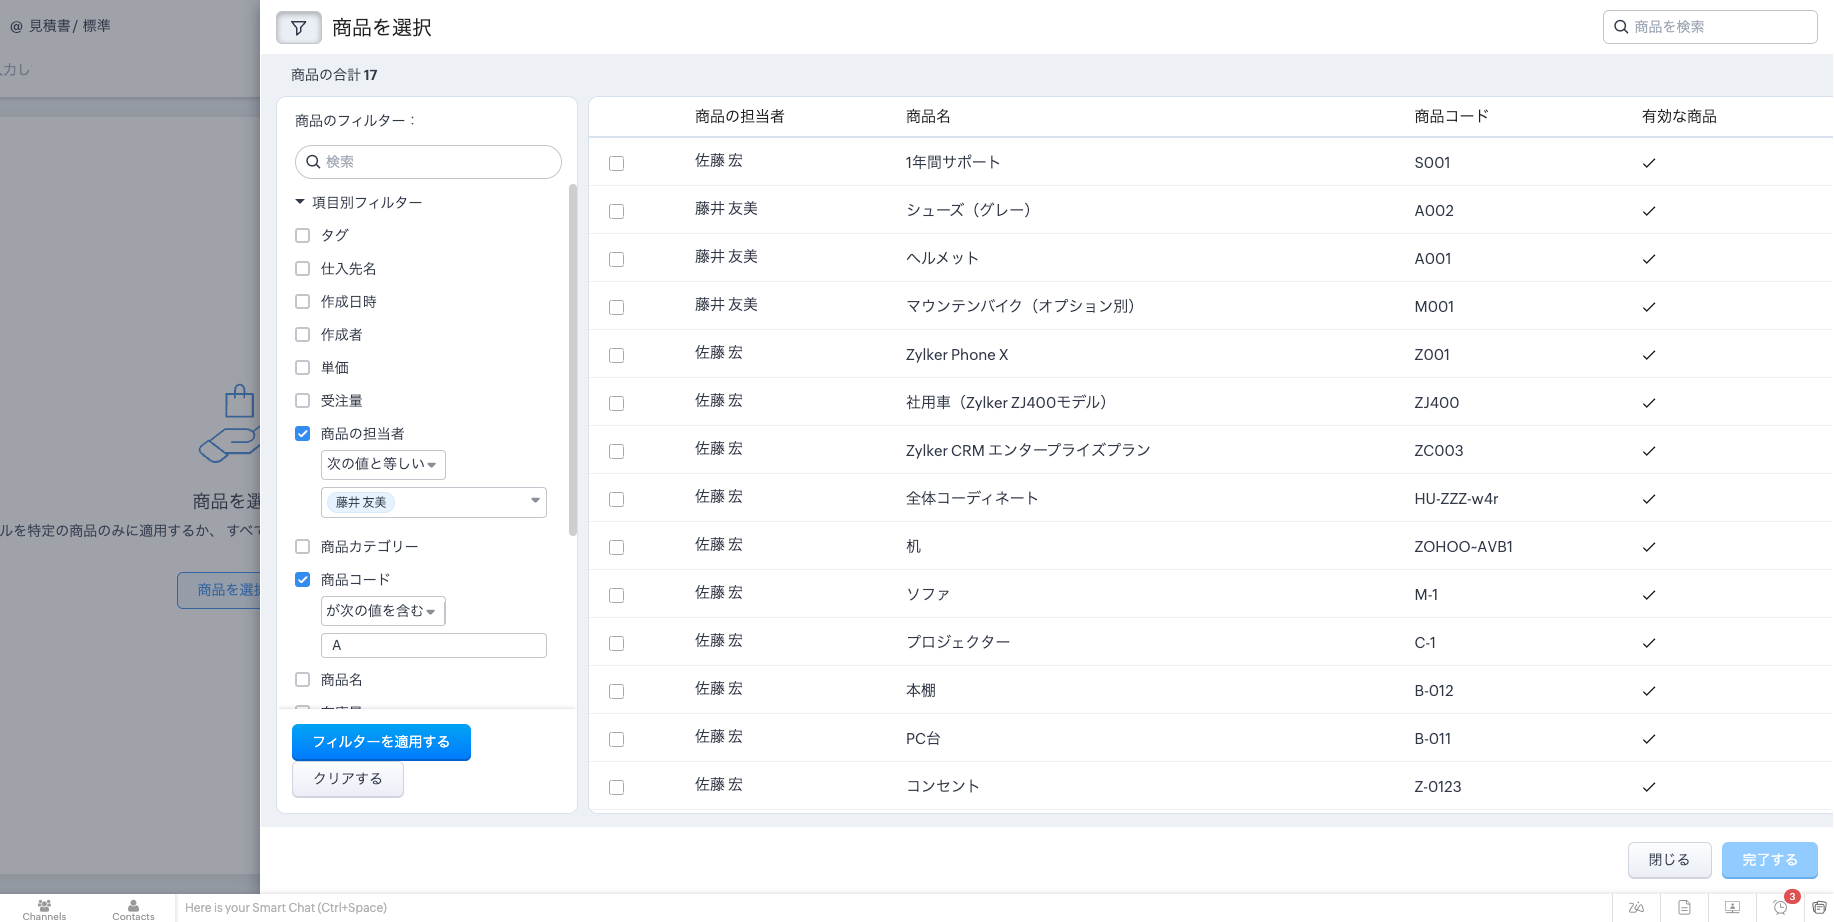
Task: Click the product name マウンテンバイク（オプション別）
Action: [x=1020, y=307]
